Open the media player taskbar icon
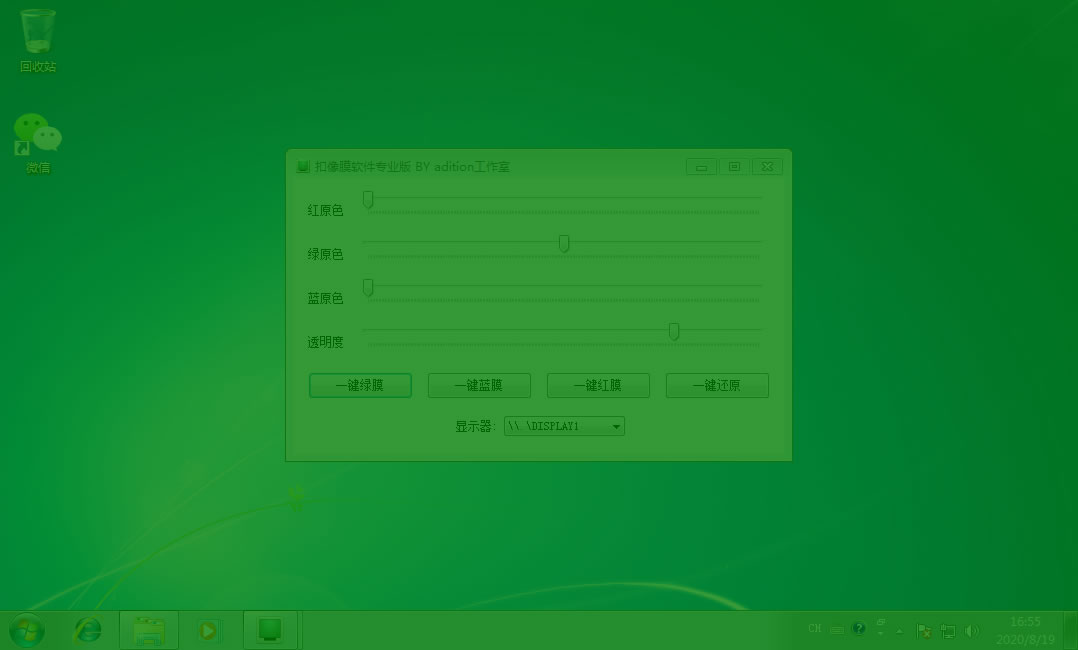The width and height of the screenshot is (1078, 650). point(208,630)
